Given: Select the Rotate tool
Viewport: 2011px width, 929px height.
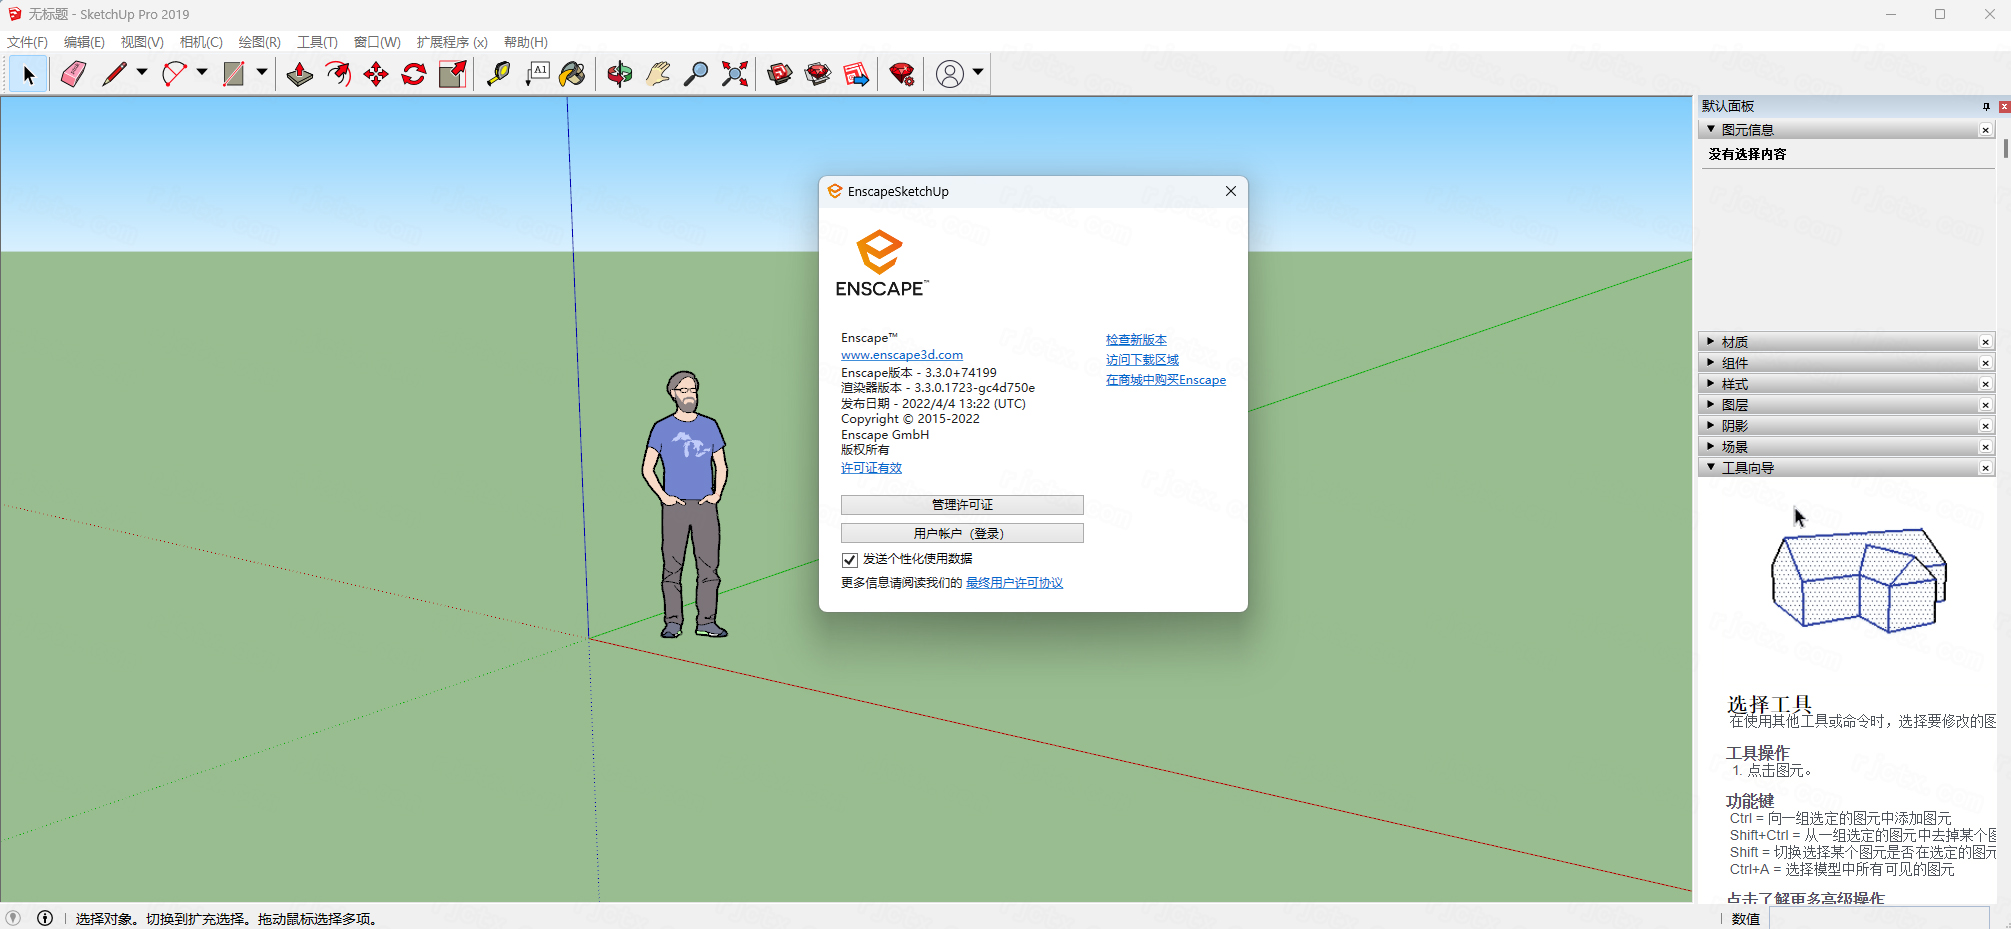Looking at the screenshot, I should coord(414,74).
